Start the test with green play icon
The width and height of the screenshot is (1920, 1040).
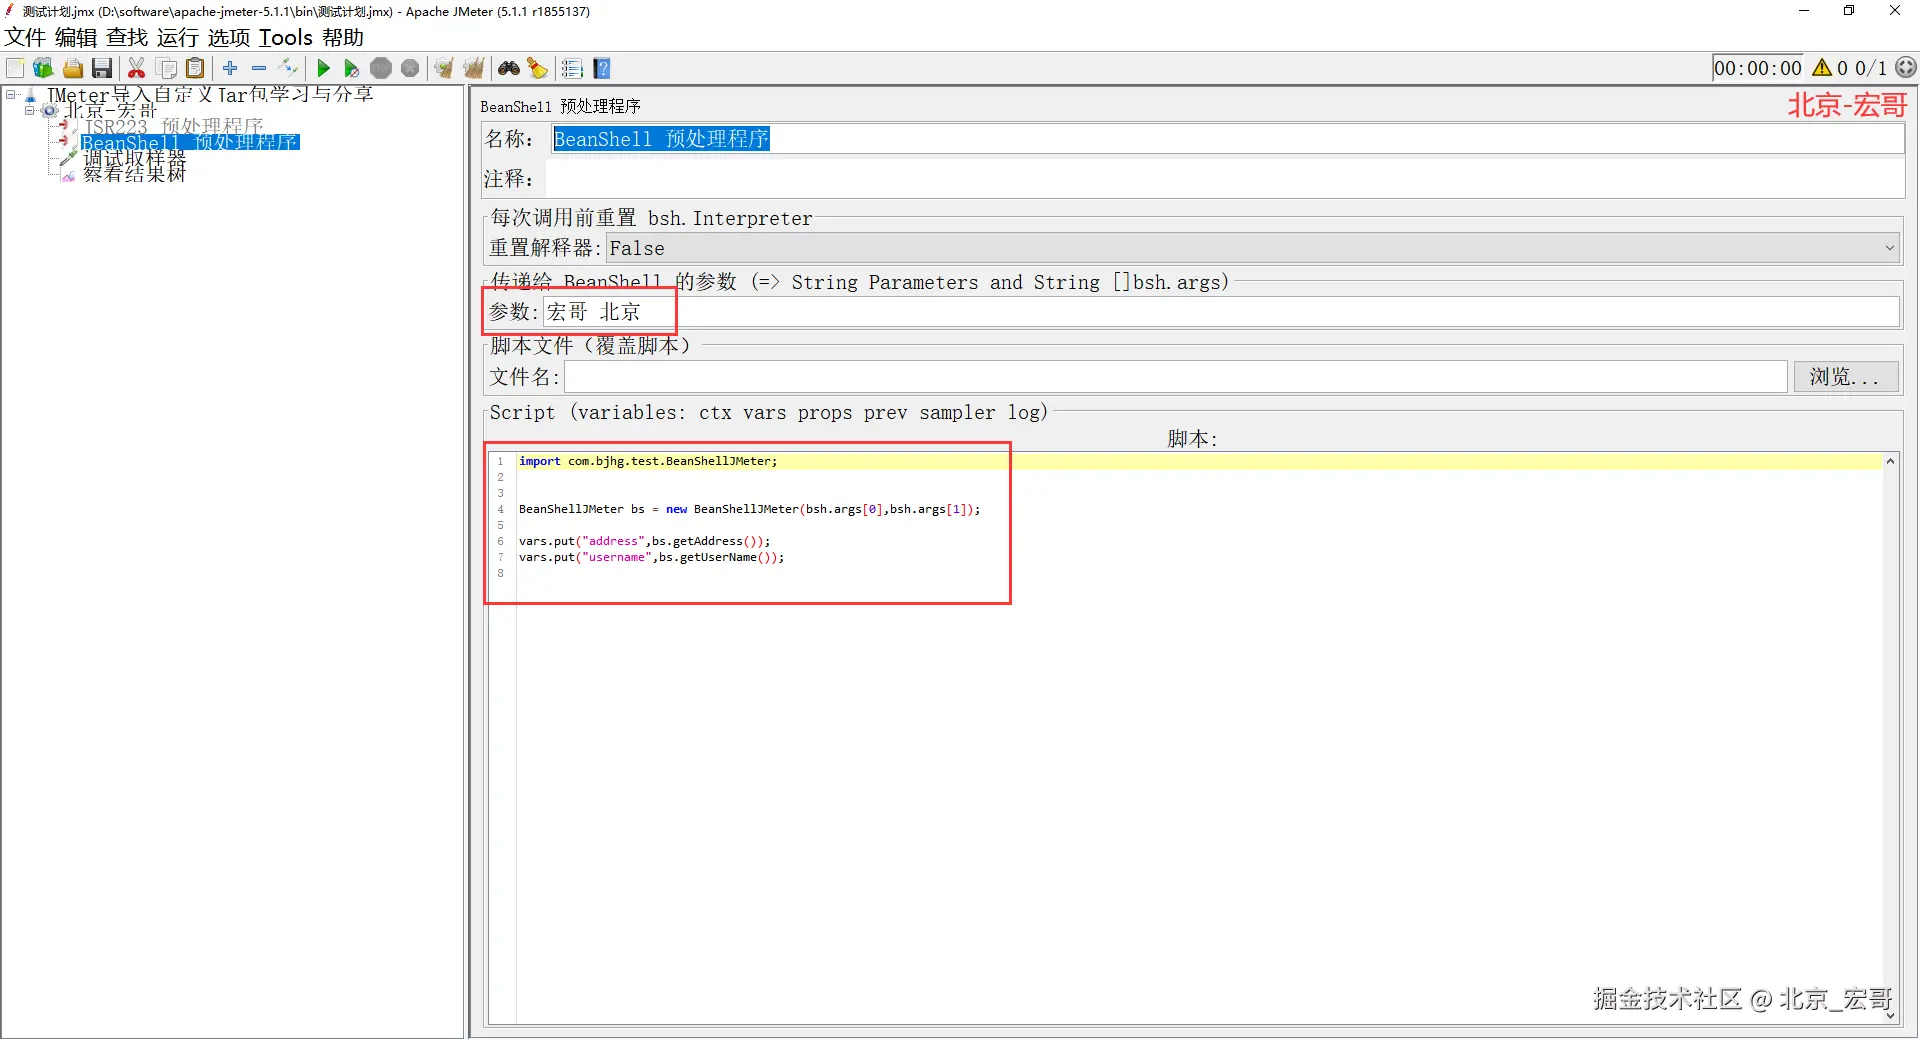pos(323,68)
